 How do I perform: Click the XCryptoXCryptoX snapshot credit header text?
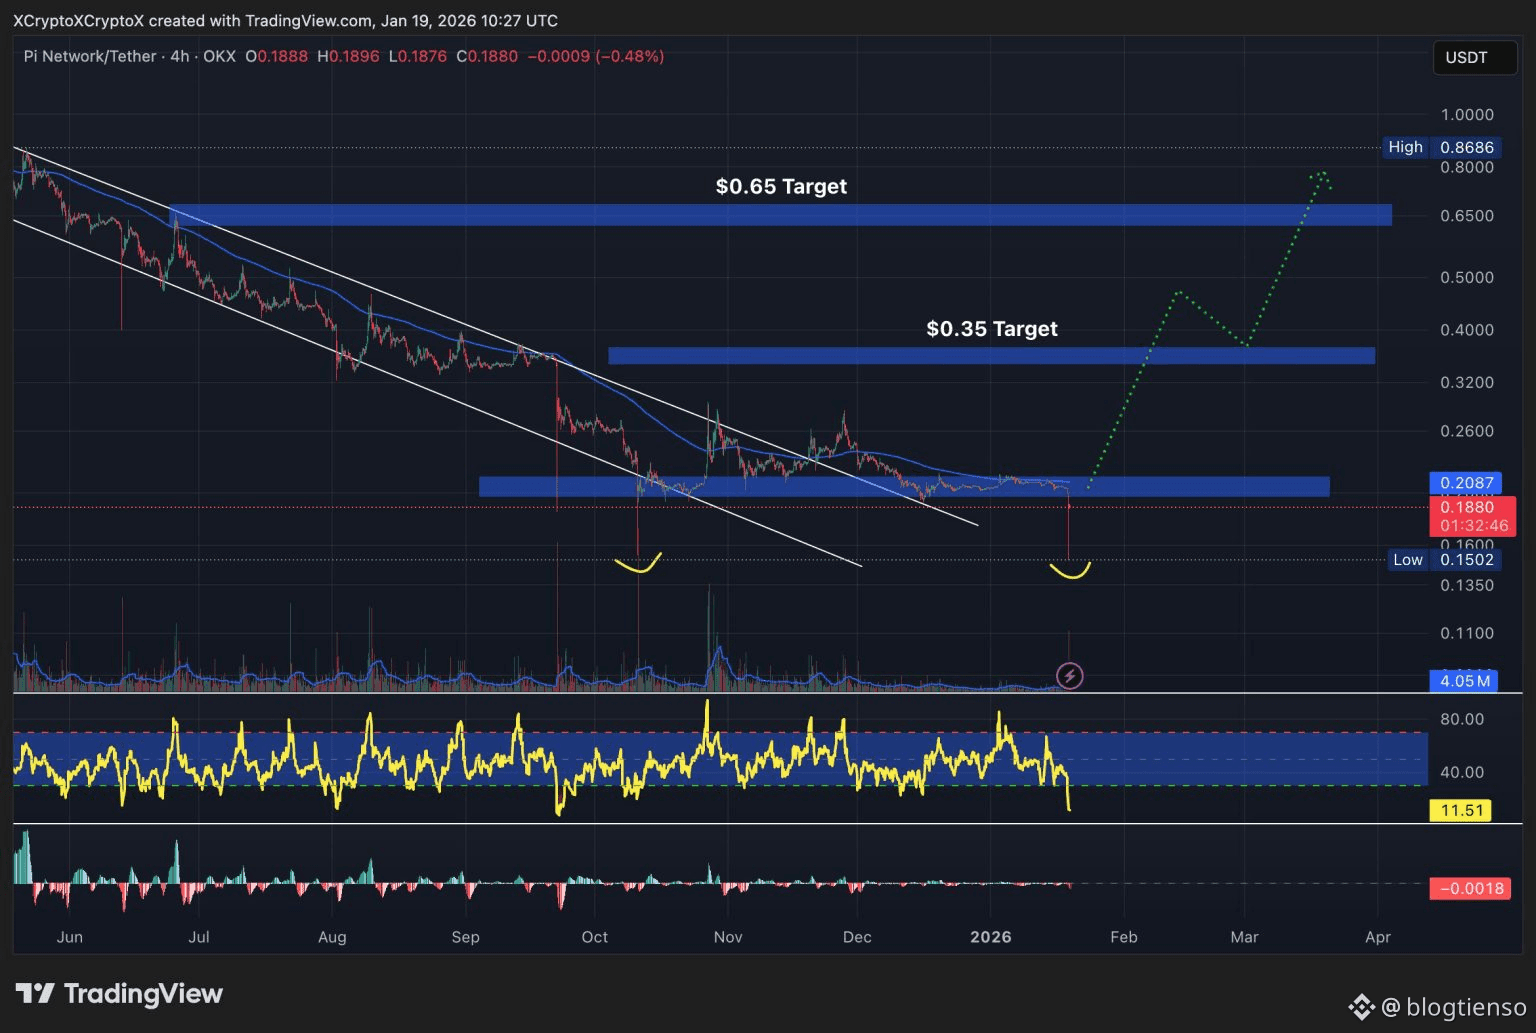coord(285,20)
